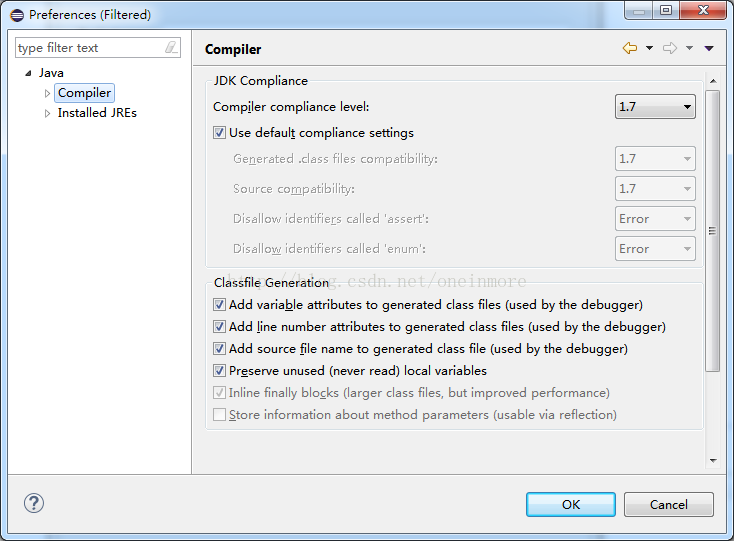Screen dimensions: 734x541
Task: Toggle Add variable attributes checkbox
Action: (x=220, y=304)
